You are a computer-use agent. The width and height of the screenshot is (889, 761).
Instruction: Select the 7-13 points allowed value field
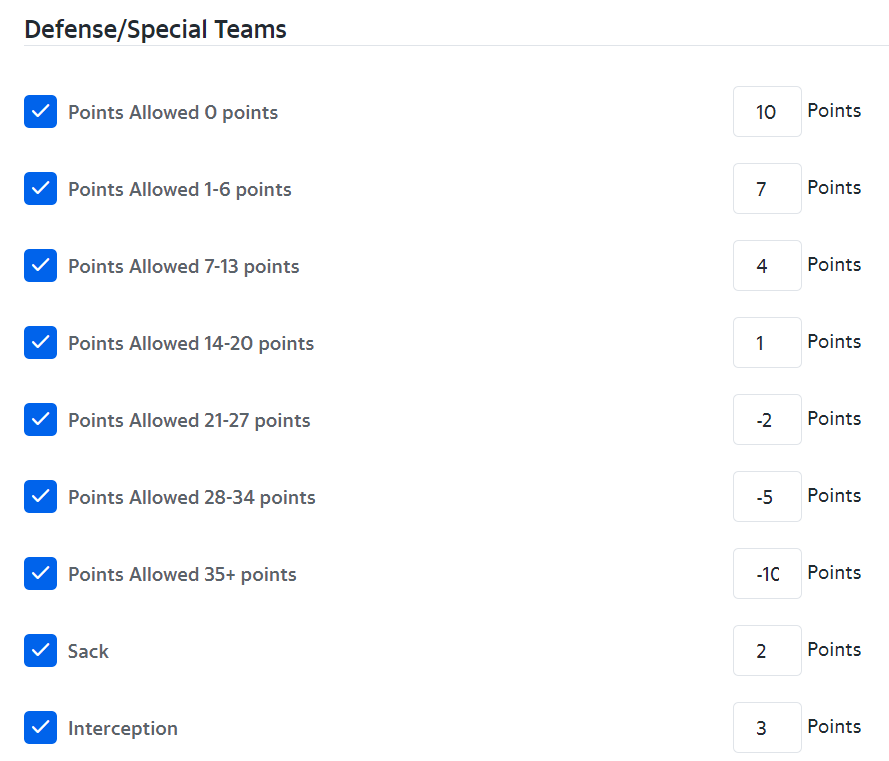[x=766, y=266]
